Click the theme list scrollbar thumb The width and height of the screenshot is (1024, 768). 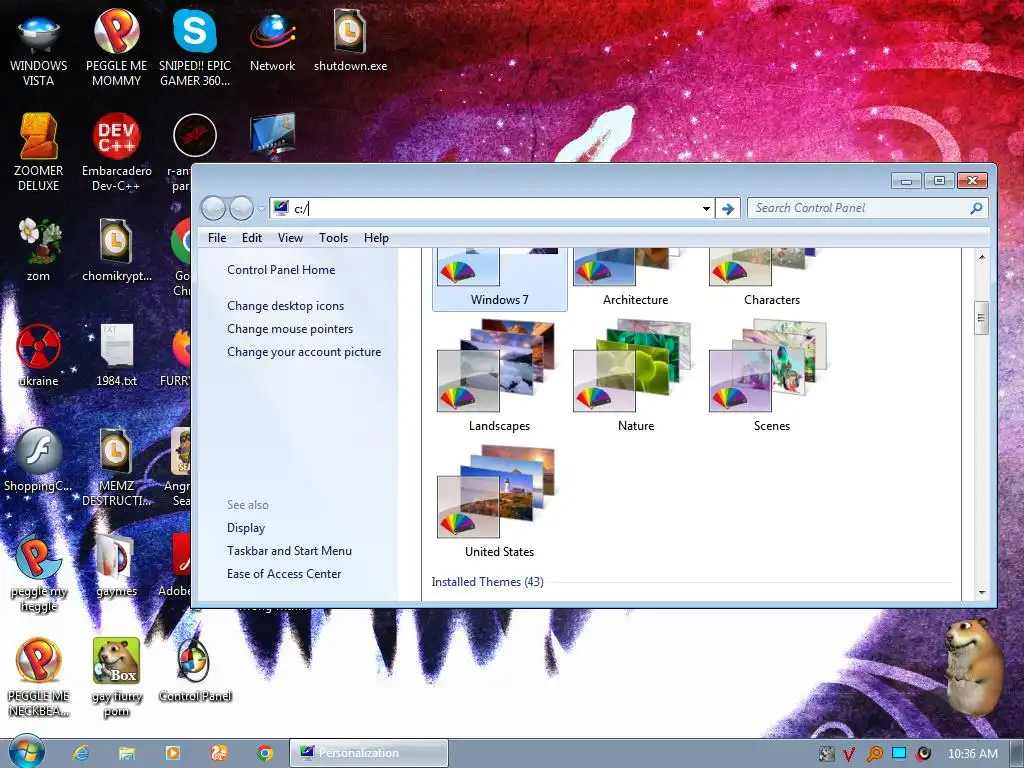coord(981,318)
